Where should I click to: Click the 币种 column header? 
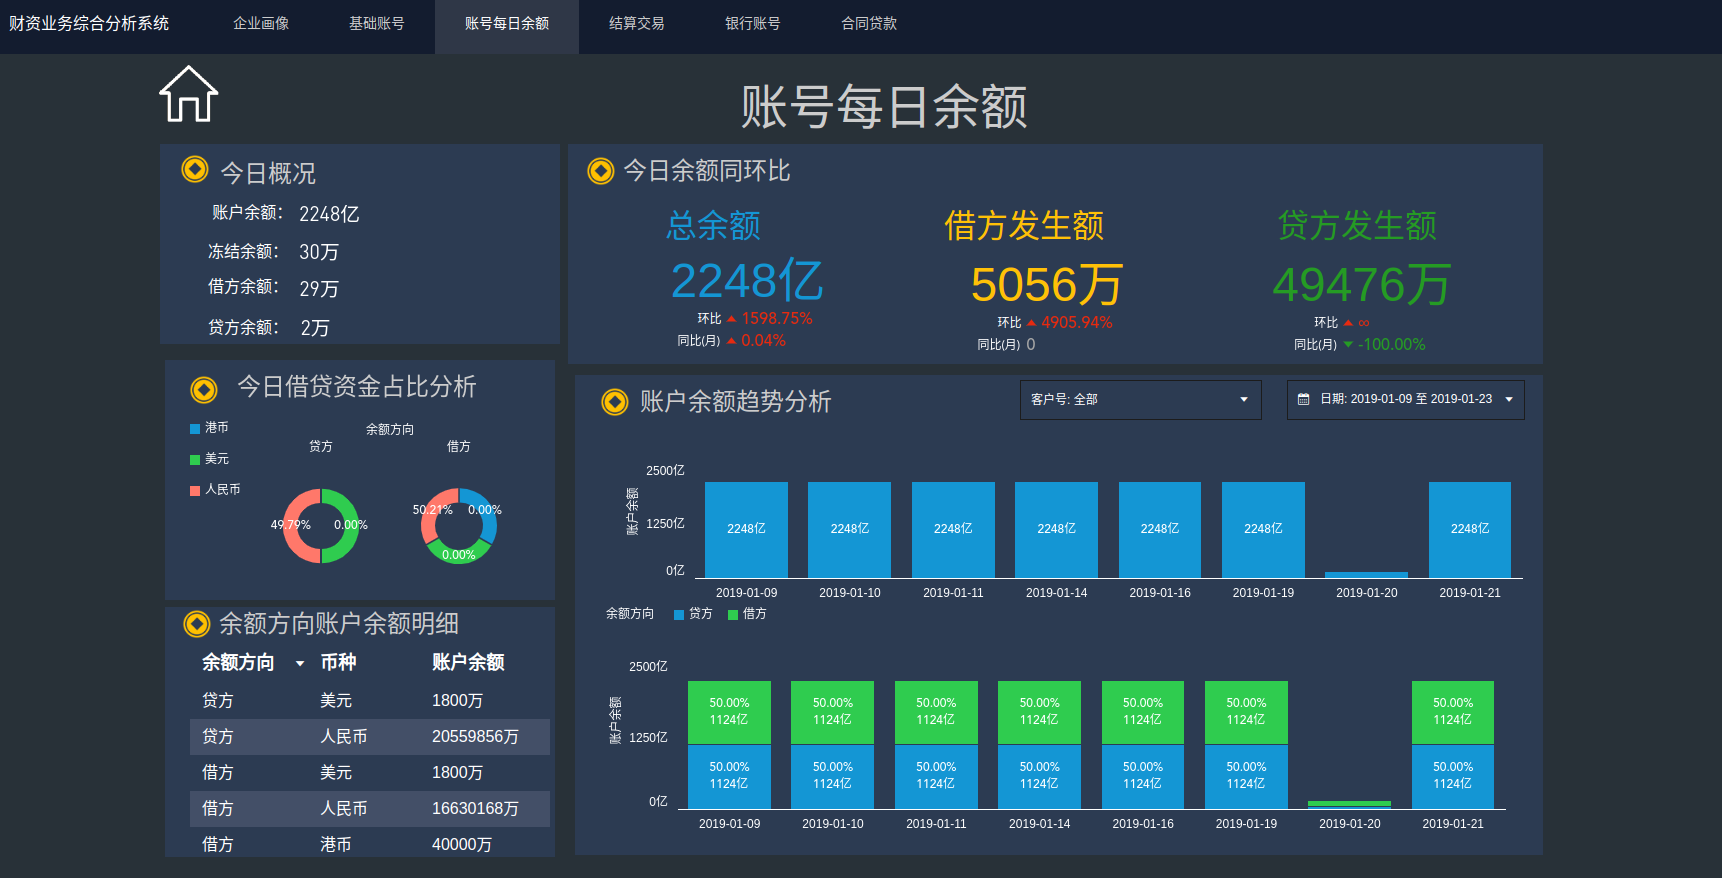(338, 662)
